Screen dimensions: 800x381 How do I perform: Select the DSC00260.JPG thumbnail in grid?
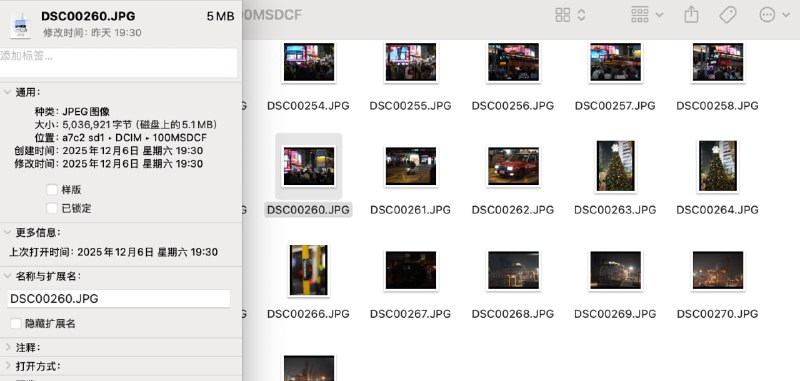309,166
